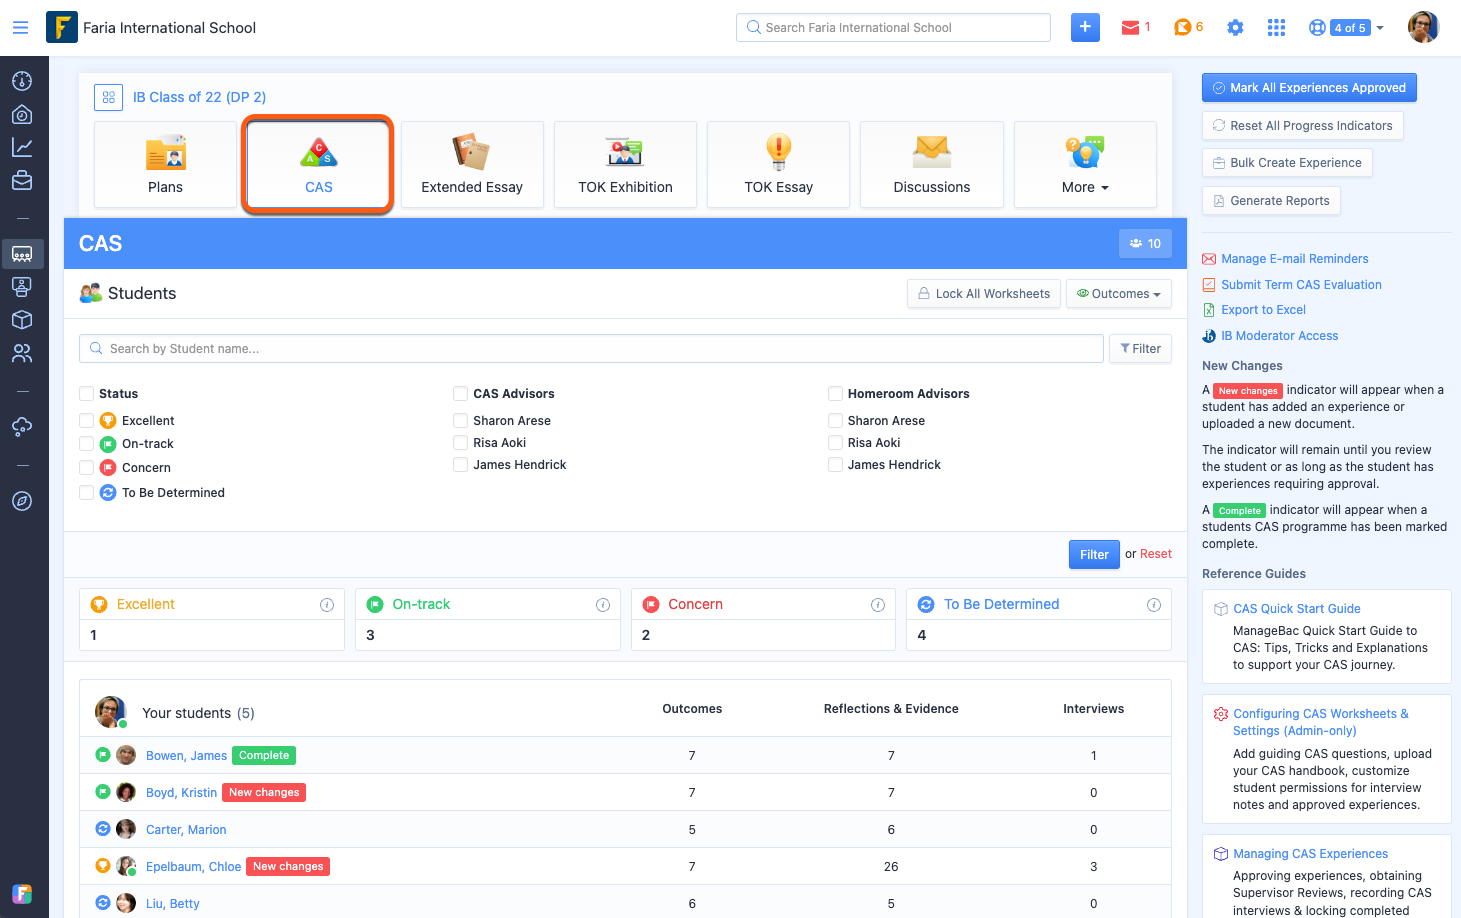Open the Extended Essay tab

[472, 165]
